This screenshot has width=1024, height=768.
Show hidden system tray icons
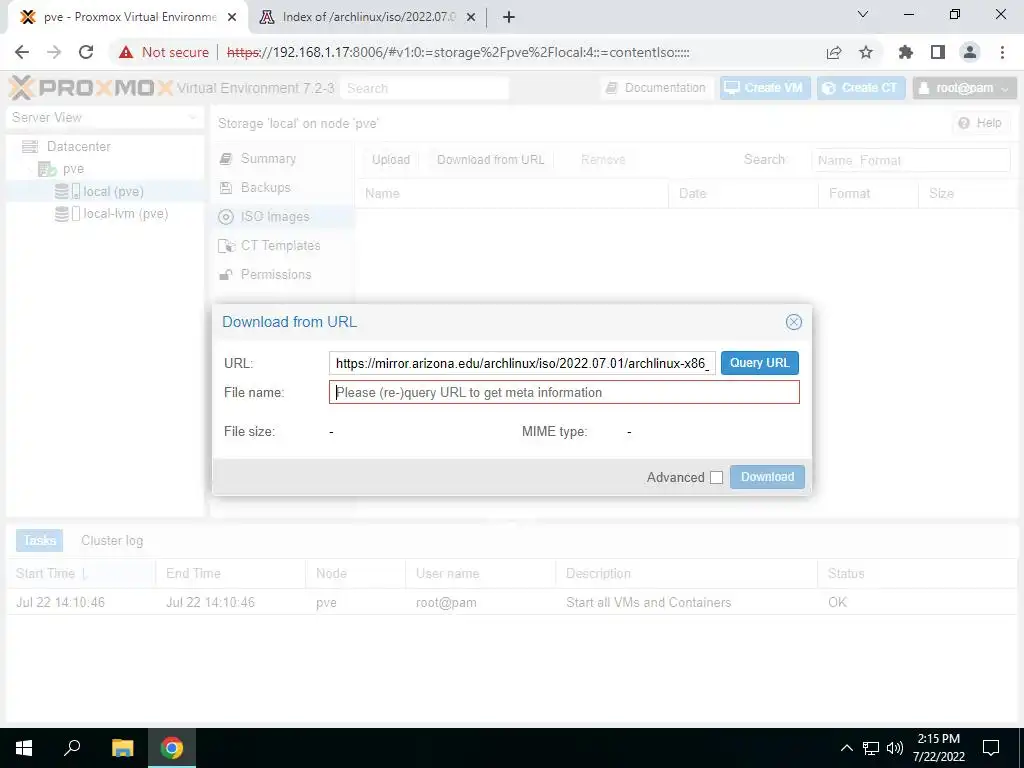(x=846, y=748)
